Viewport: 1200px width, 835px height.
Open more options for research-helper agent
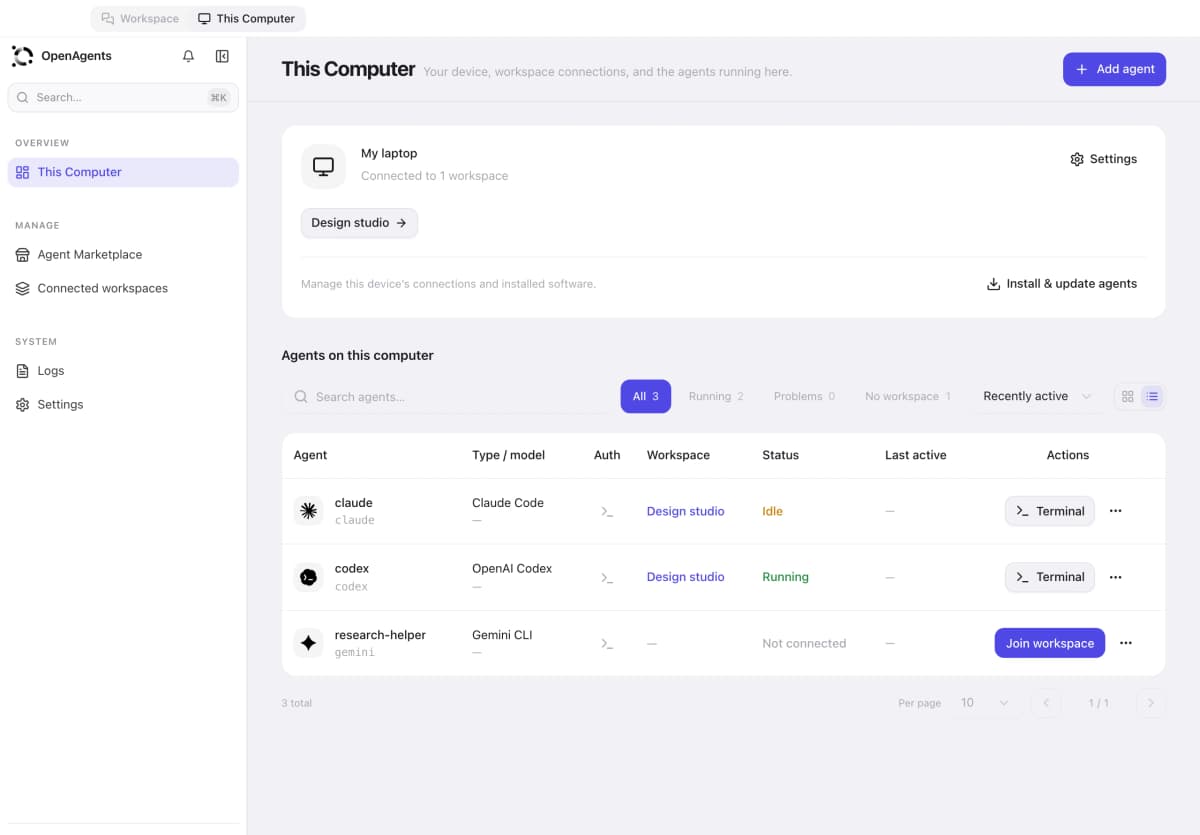1126,643
